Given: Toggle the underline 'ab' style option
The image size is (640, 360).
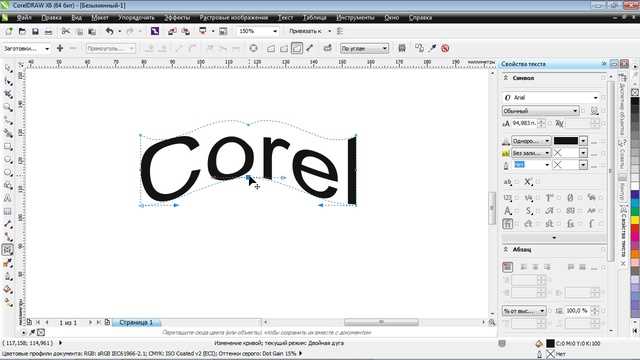Looking at the screenshot, I should pos(507,182).
